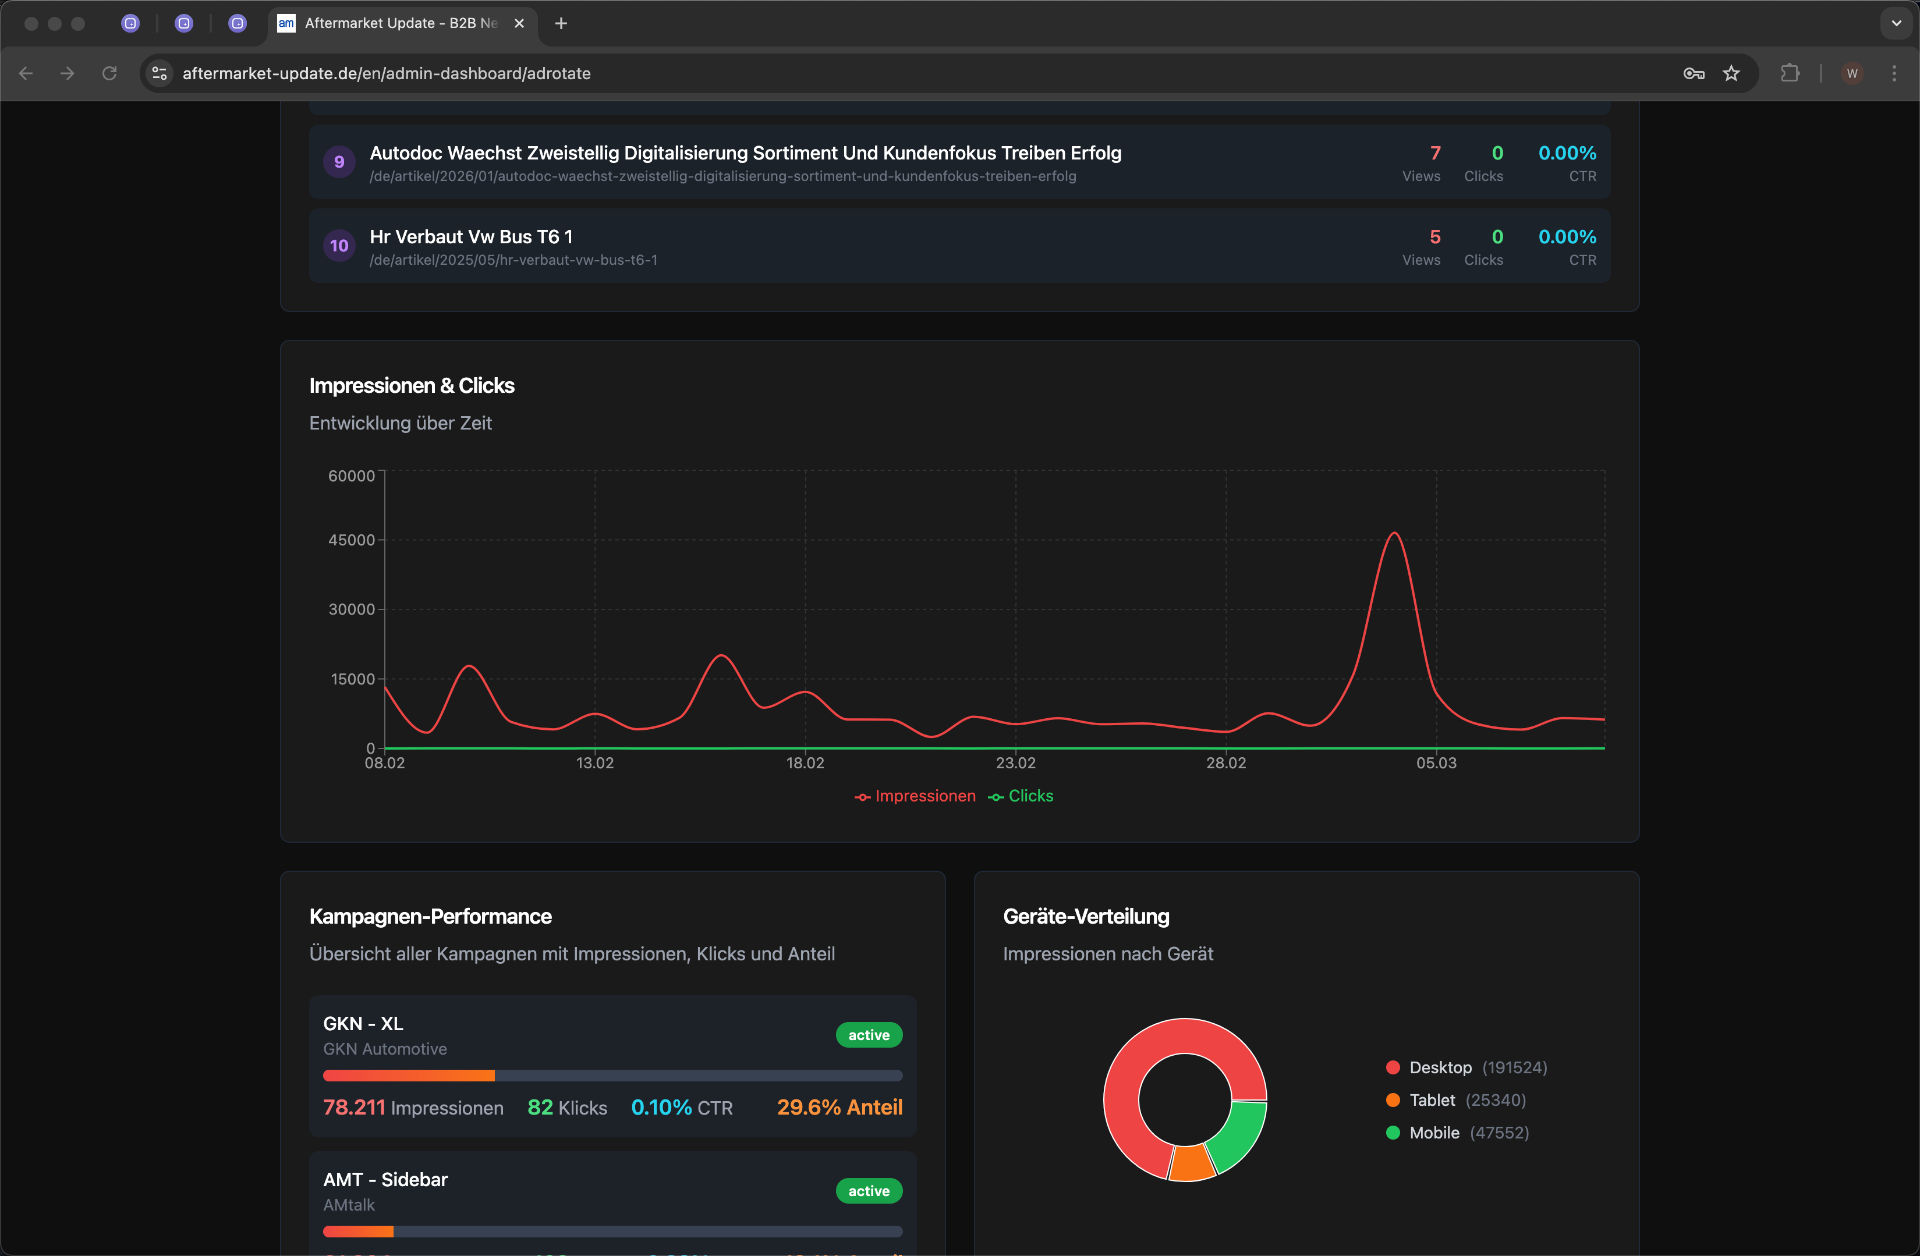Viewport: 1920px width, 1256px height.
Task: Toggle the Clicks legend entry
Action: click(1020, 796)
